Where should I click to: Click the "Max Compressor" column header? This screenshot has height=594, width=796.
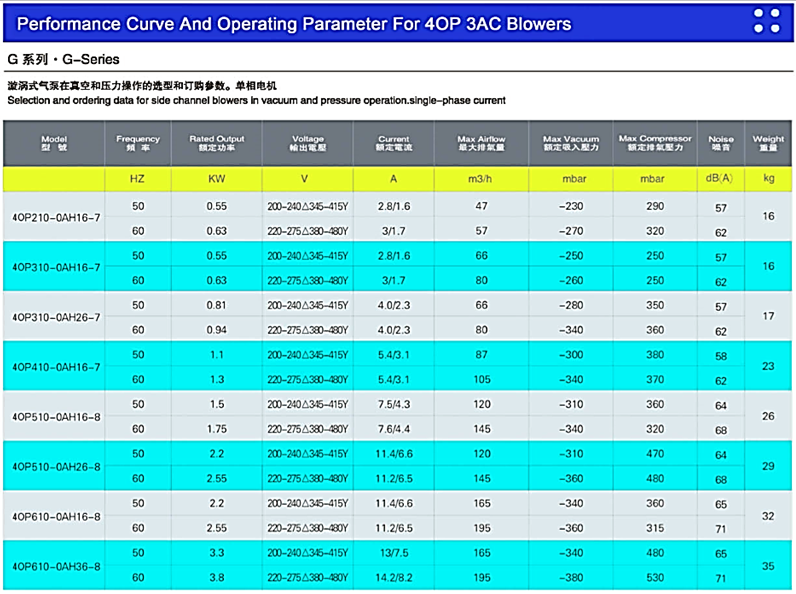[655, 143]
